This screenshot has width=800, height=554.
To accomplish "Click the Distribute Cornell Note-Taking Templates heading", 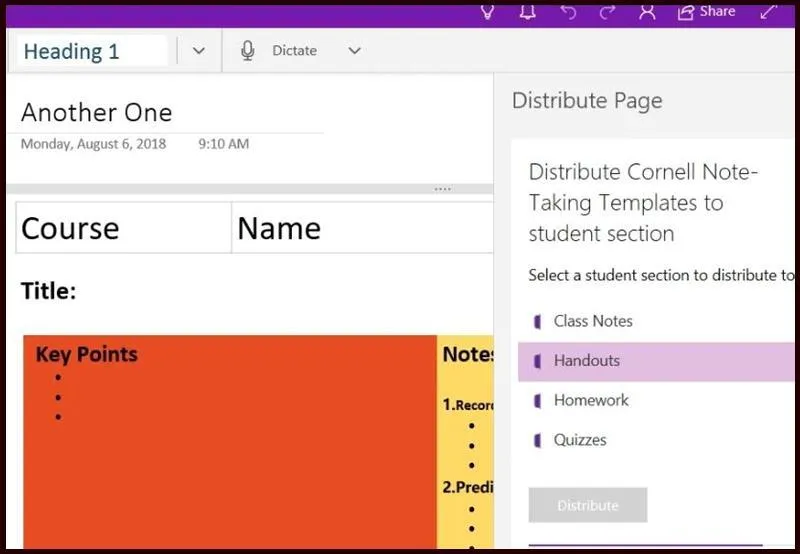I will point(643,203).
